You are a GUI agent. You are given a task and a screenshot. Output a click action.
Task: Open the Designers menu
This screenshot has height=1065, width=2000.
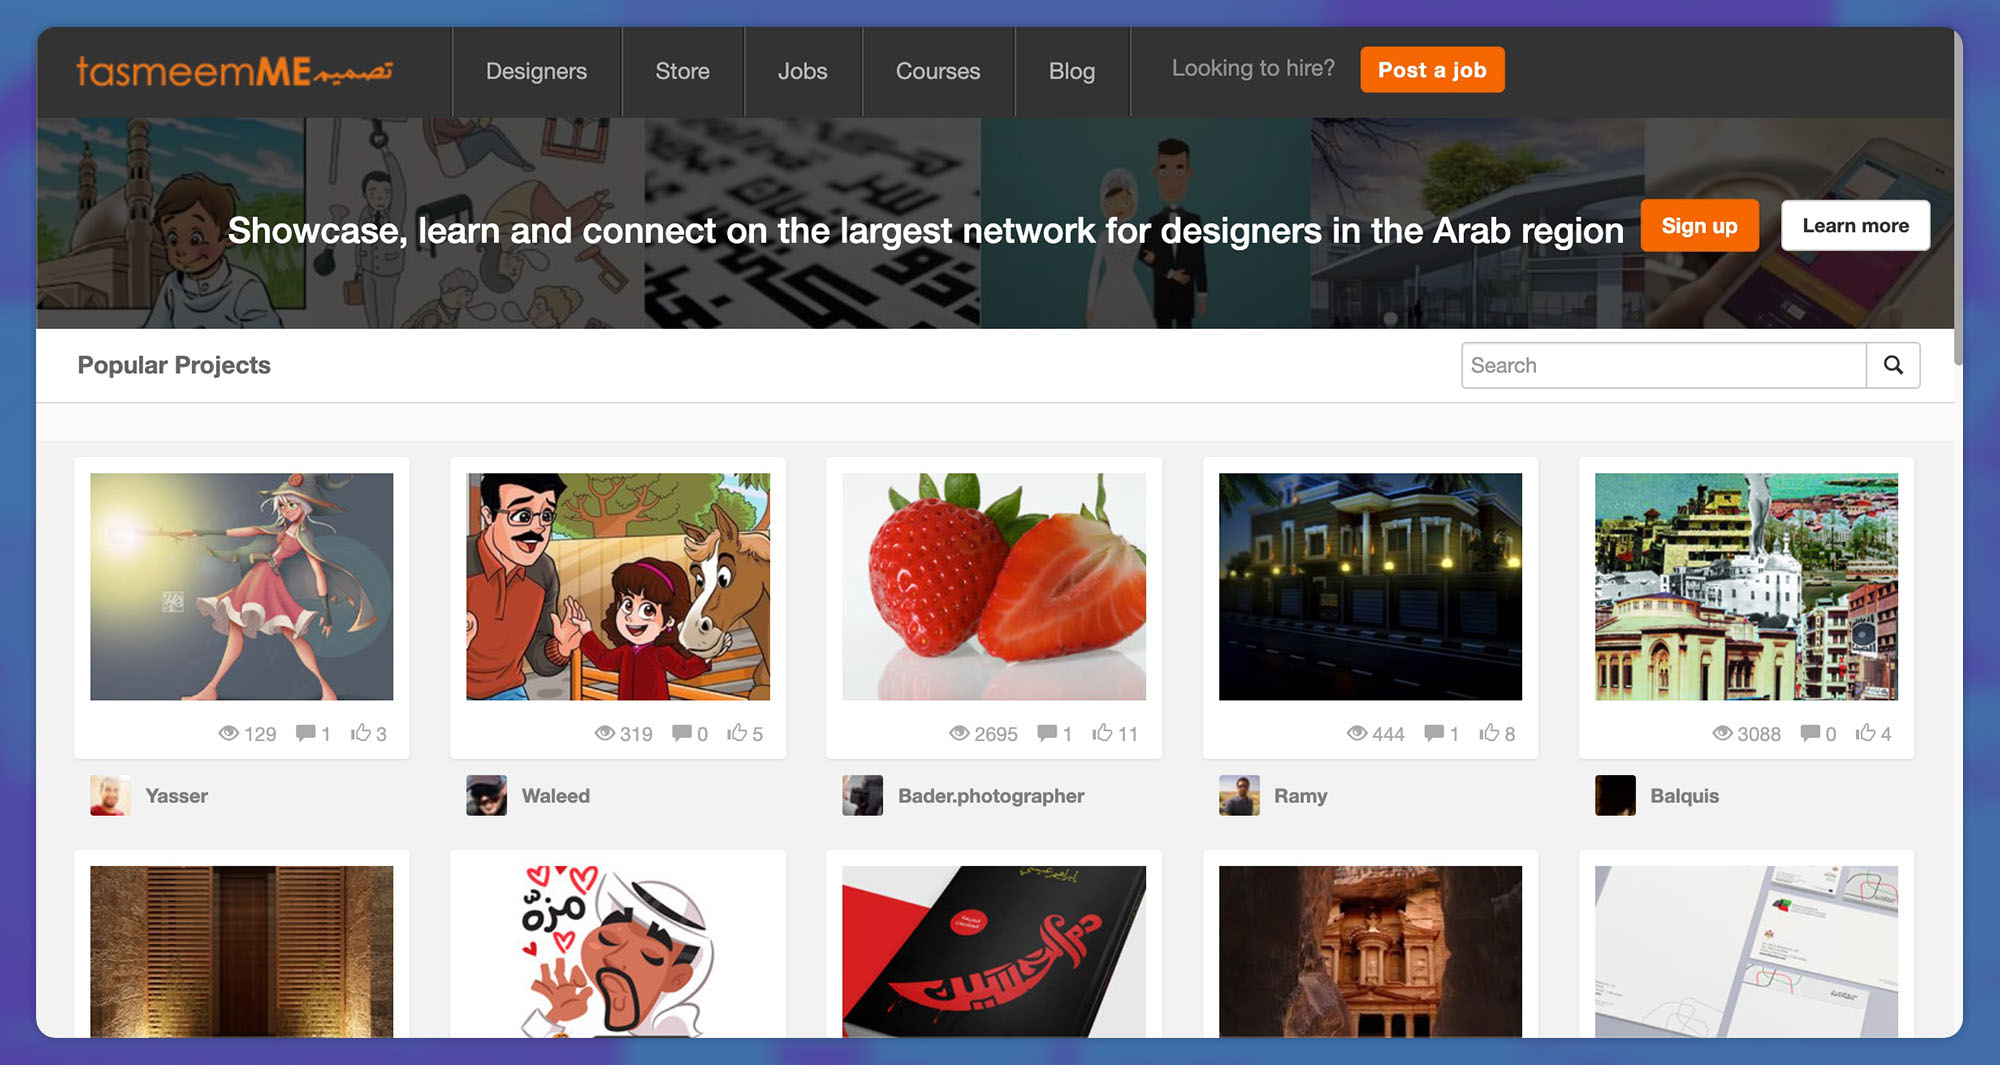point(536,71)
